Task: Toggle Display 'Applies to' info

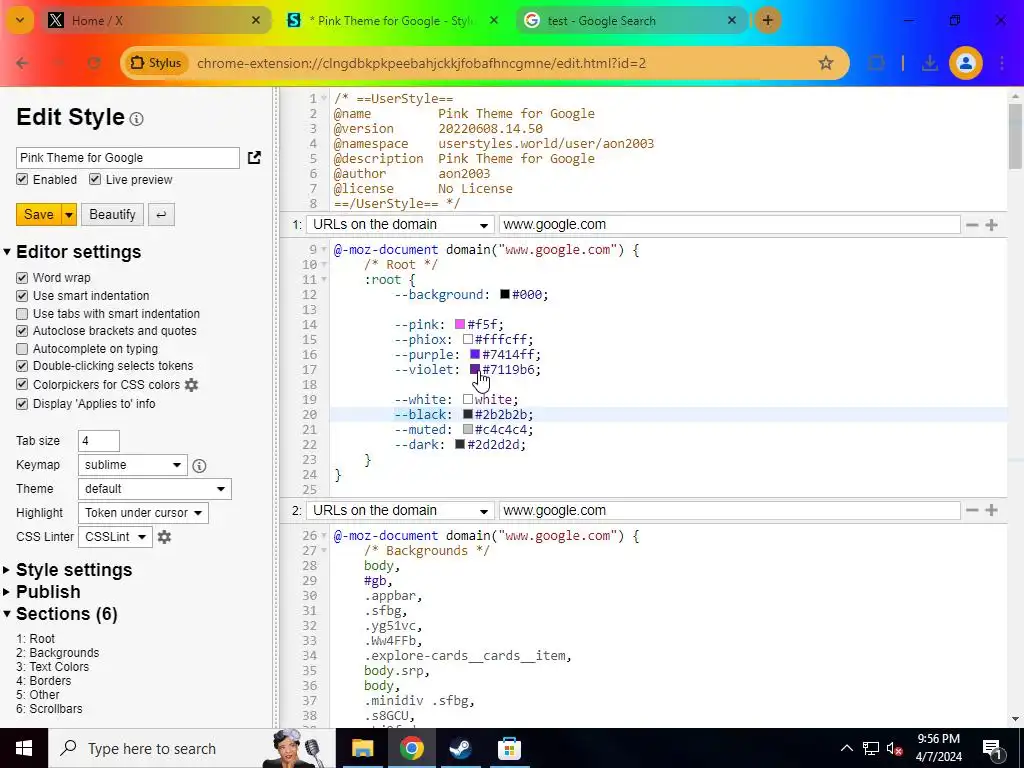Action: 22,404
